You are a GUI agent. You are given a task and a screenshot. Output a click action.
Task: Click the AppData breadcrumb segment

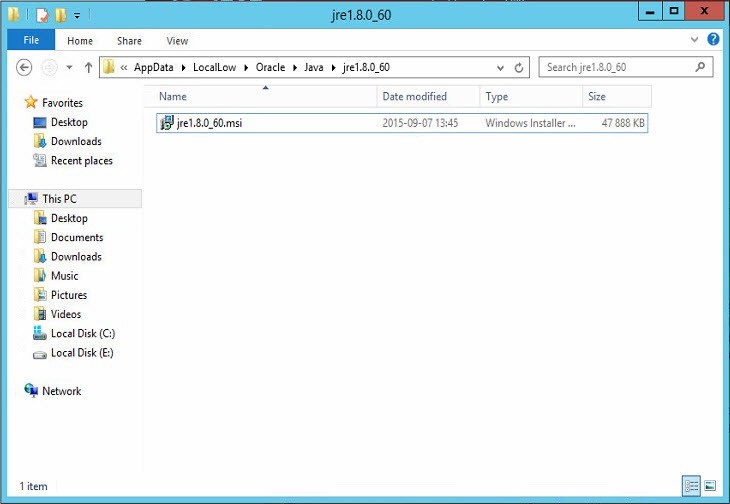coord(153,67)
